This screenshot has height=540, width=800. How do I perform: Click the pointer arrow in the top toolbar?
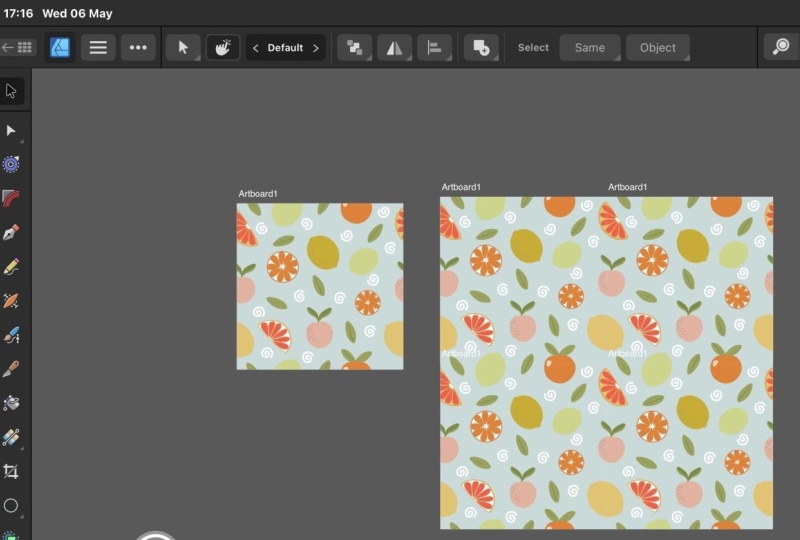pyautogui.click(x=183, y=47)
